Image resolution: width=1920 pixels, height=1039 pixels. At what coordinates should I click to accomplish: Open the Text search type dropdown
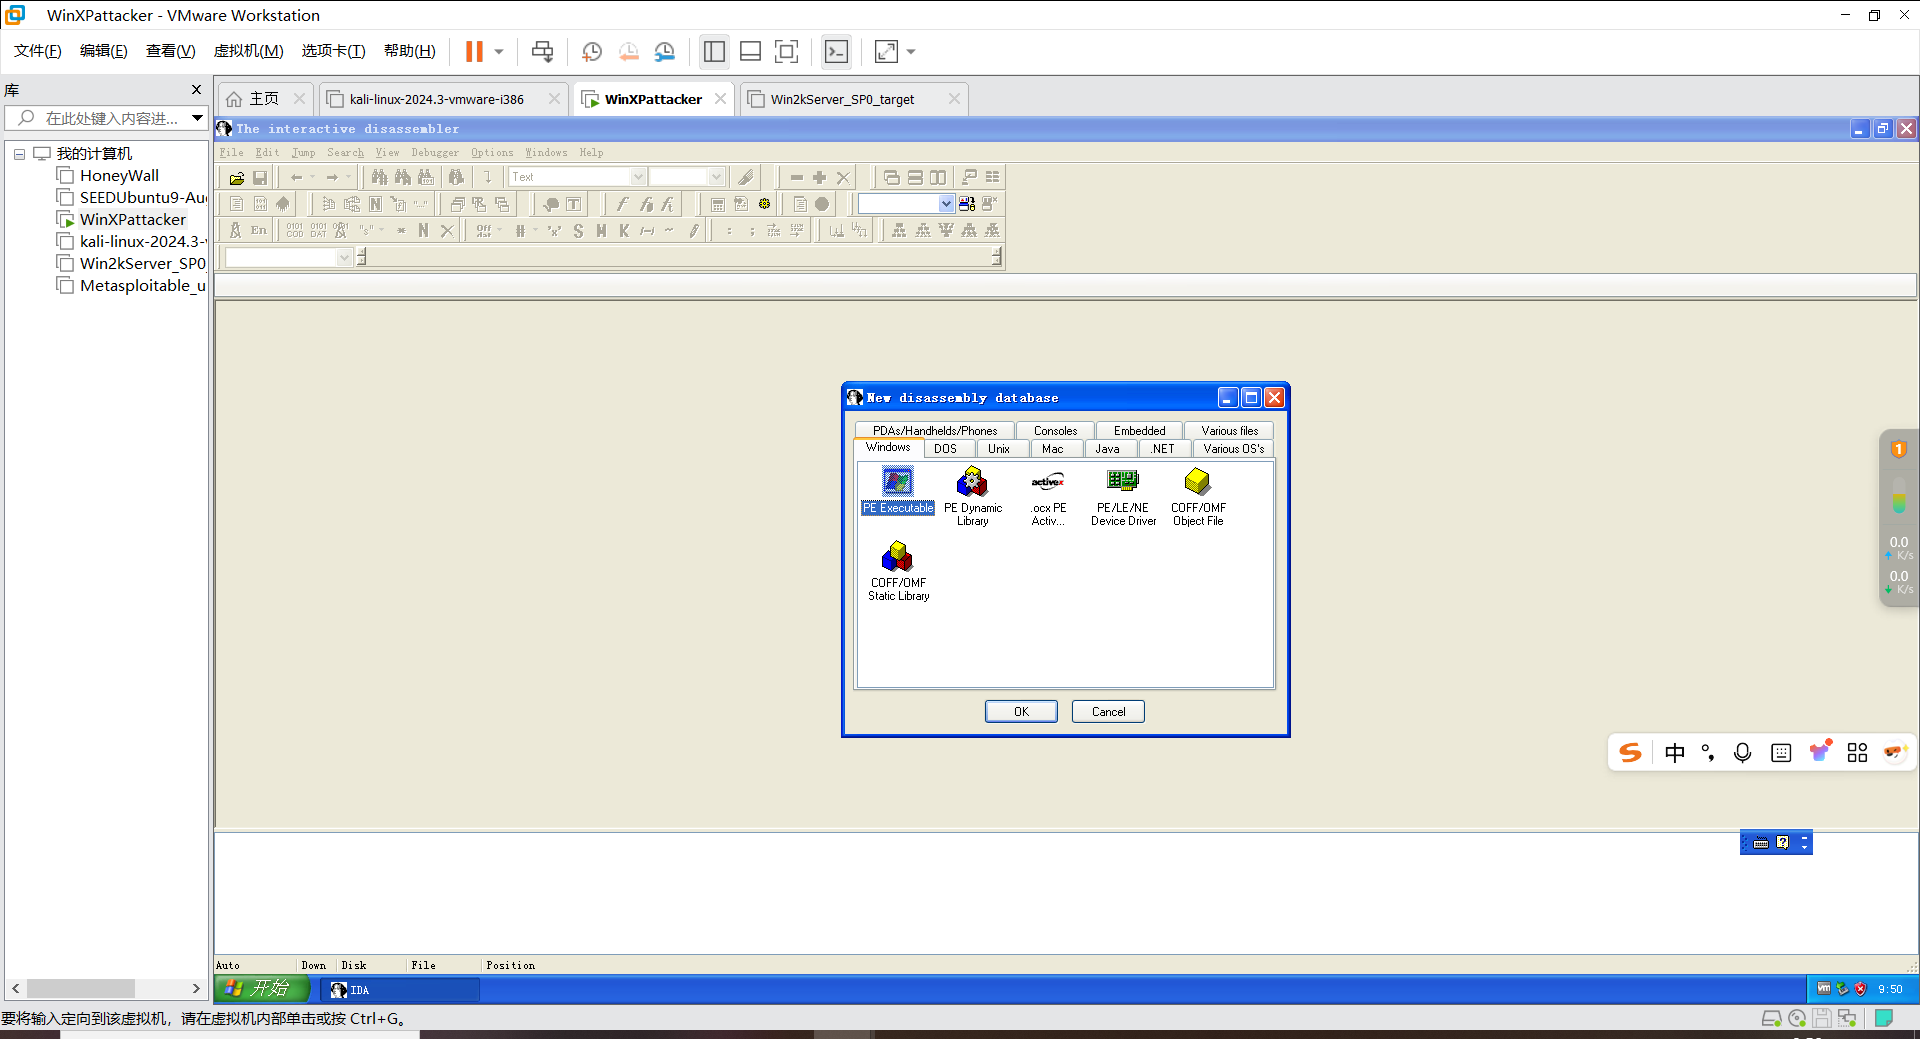638,177
